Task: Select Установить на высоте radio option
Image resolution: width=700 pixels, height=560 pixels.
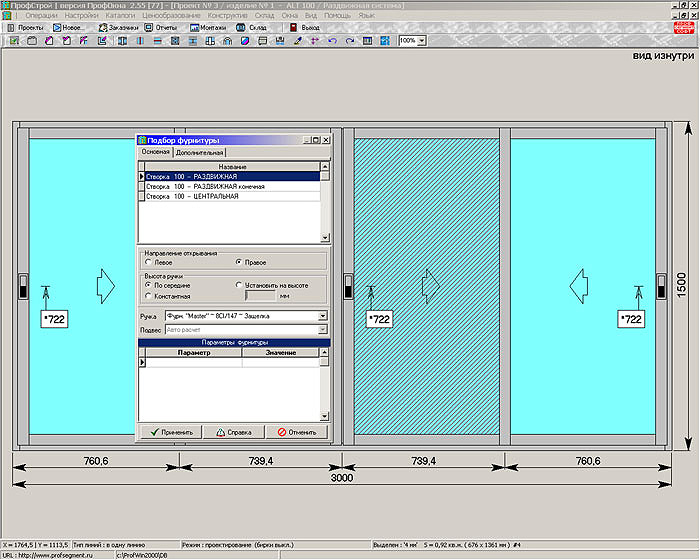Action: tap(238, 285)
